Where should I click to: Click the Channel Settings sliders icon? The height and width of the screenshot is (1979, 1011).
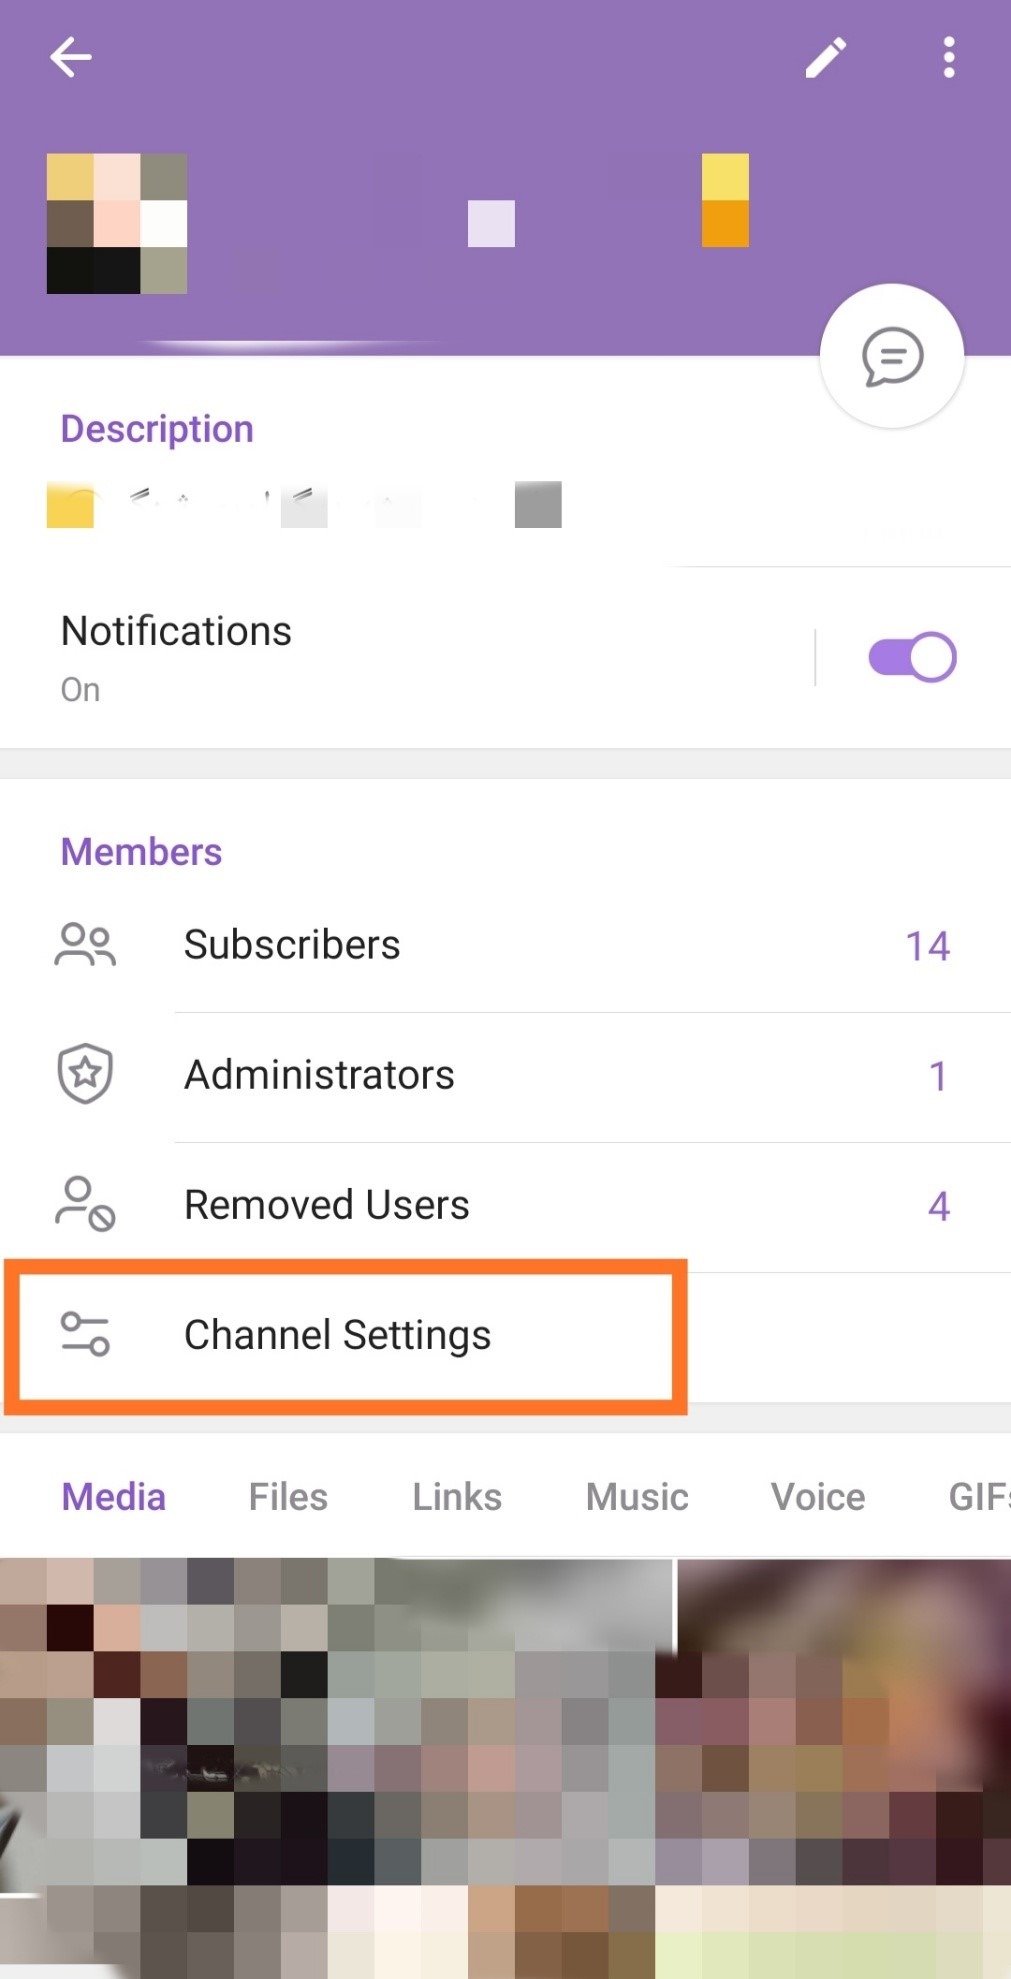[x=85, y=1334]
